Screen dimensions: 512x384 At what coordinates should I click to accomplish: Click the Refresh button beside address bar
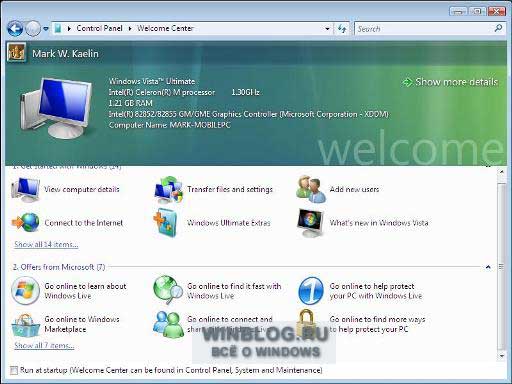click(342, 29)
